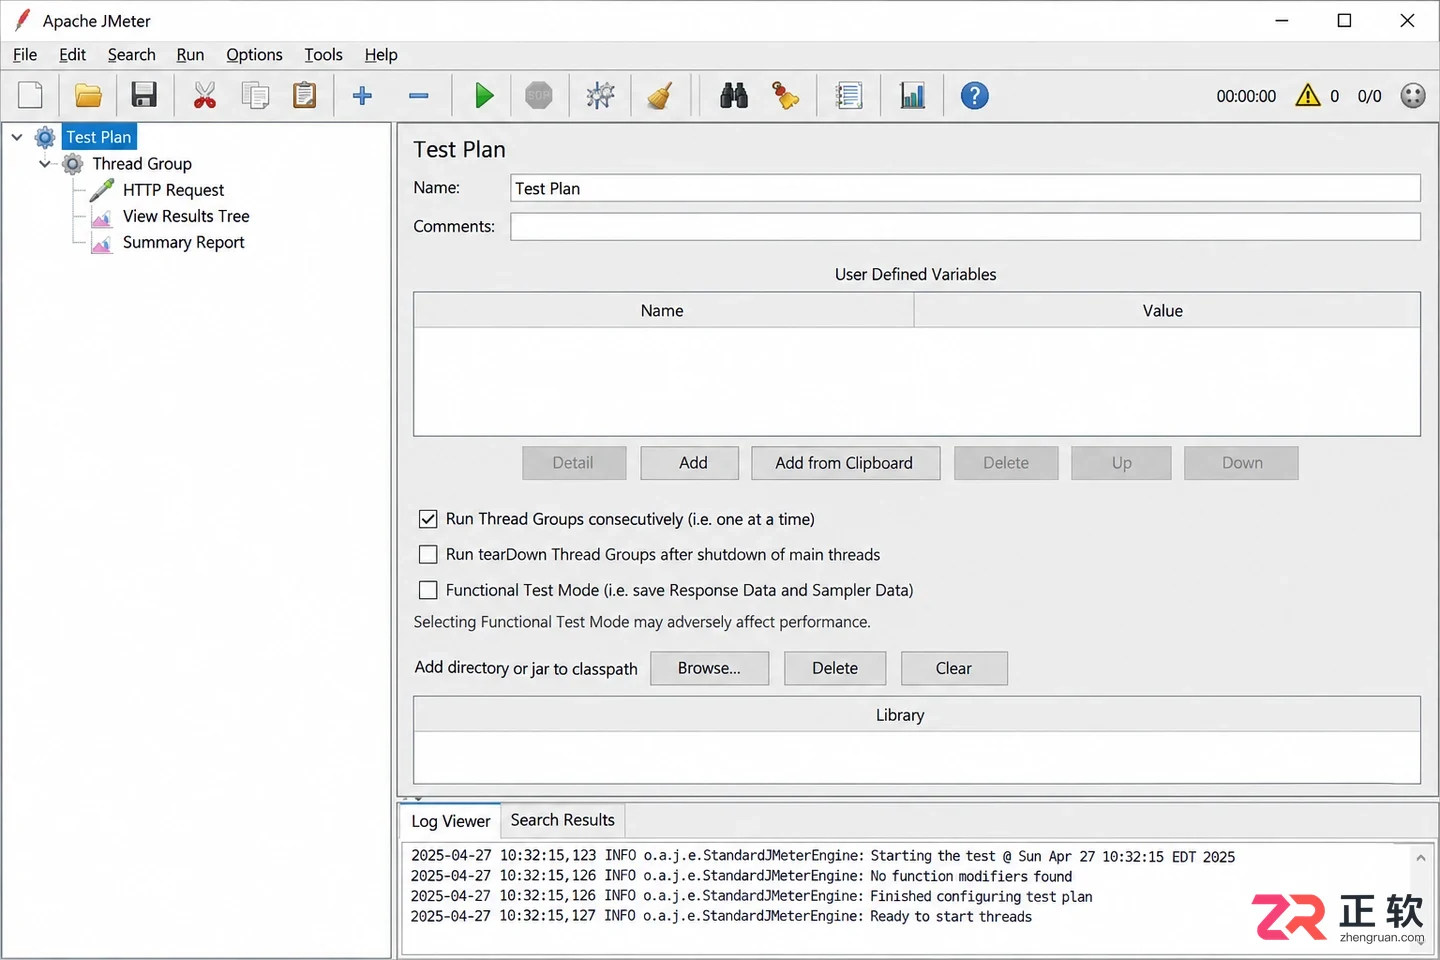Screen dimensions: 1440x960
Task: Select Summary Report in the tree
Action: [183, 242]
